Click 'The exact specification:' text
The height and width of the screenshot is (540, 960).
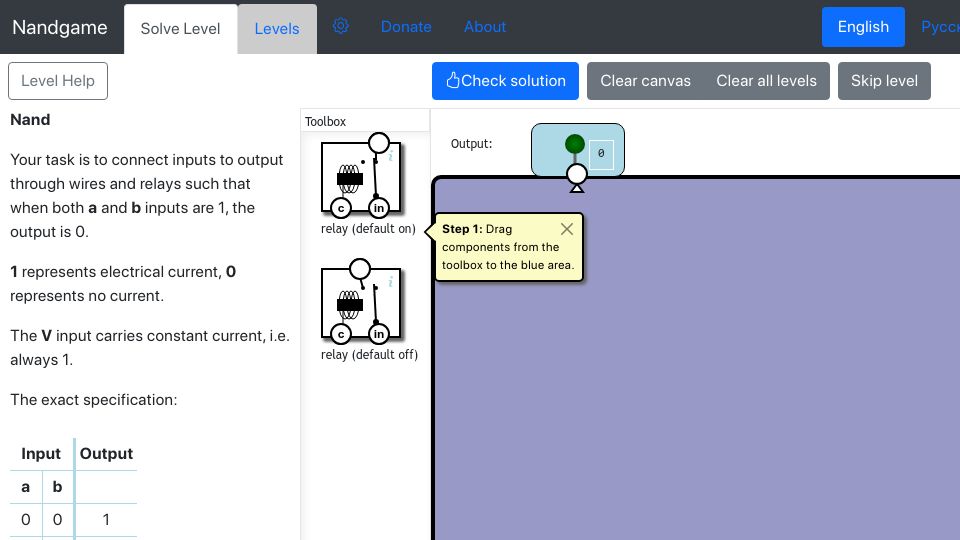pyautogui.click(x=94, y=400)
